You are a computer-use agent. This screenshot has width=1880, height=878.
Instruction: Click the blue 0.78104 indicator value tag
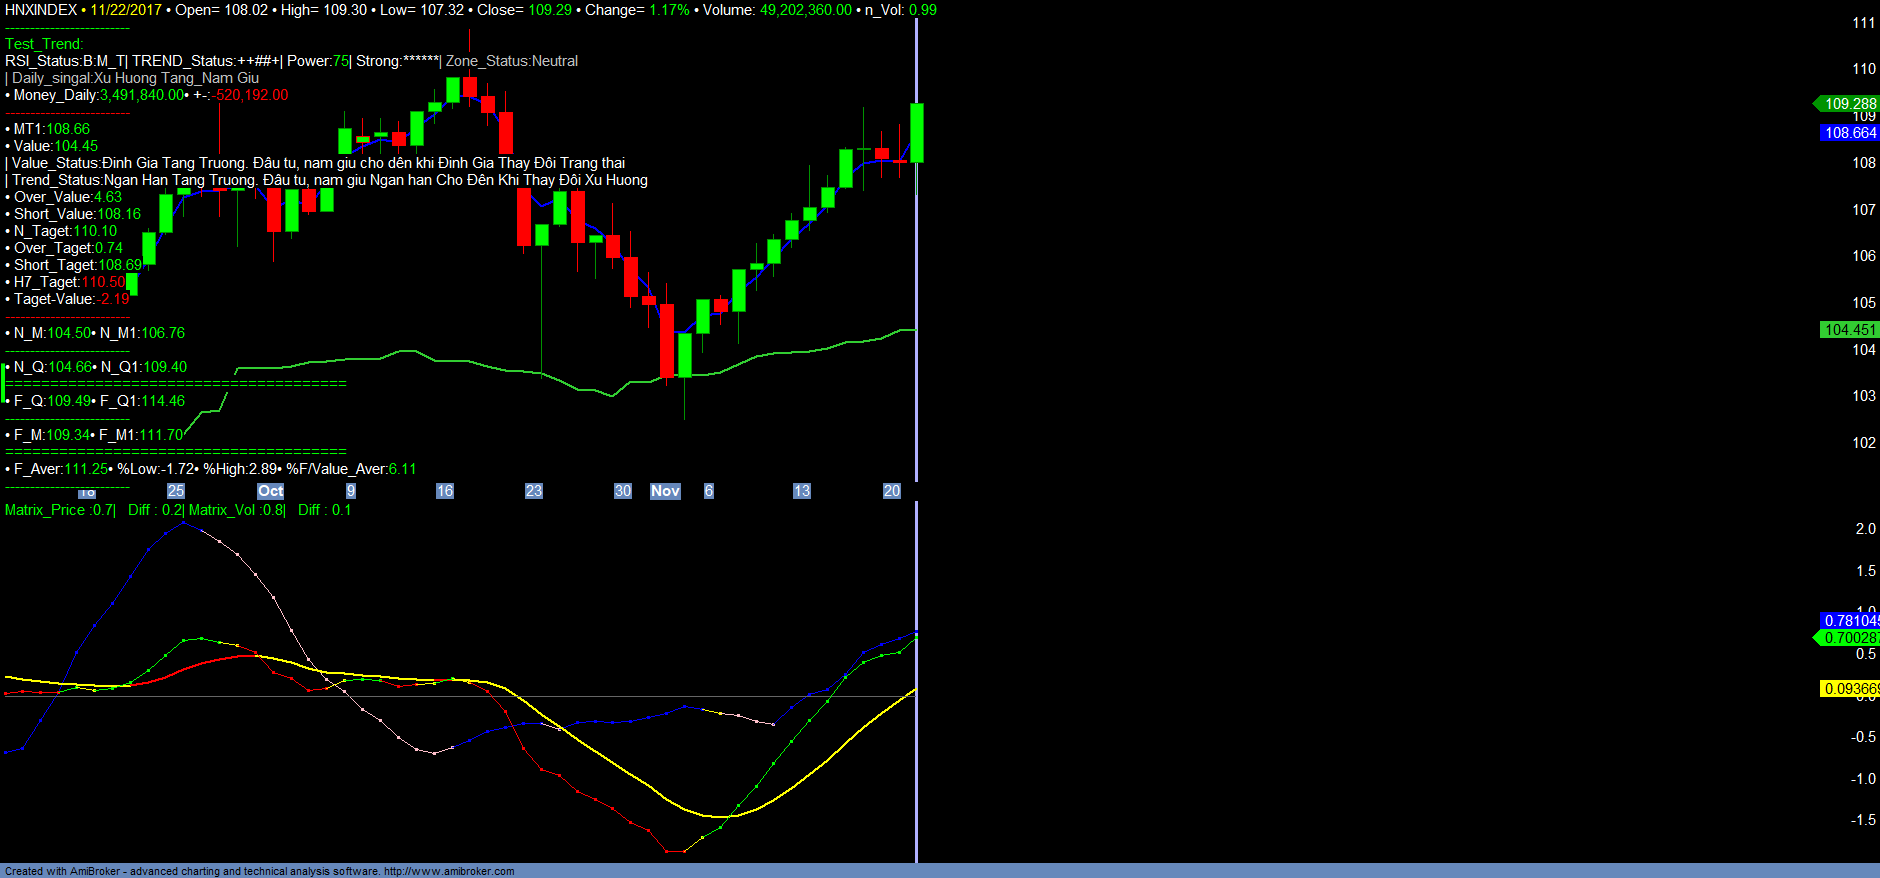1850,620
